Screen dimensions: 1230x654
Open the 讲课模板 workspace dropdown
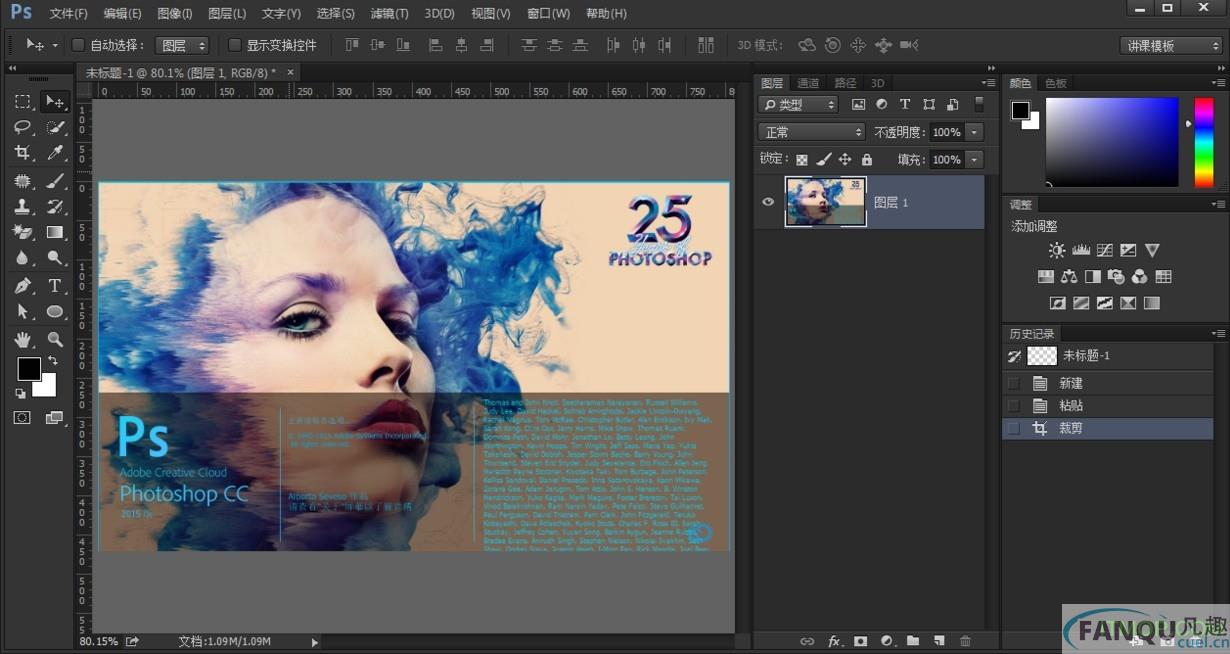[1172, 46]
